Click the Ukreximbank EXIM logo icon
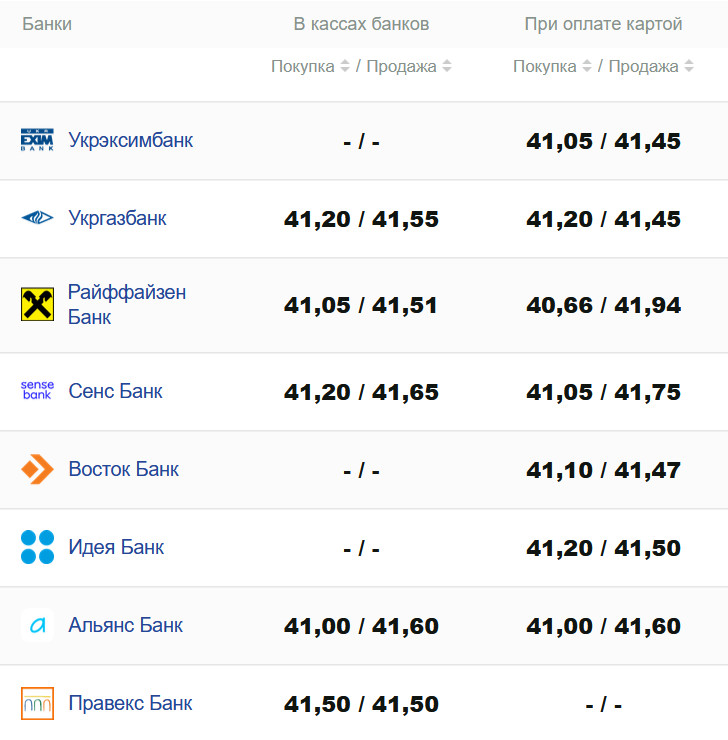Image resolution: width=728 pixels, height=740 pixels. tap(37, 140)
